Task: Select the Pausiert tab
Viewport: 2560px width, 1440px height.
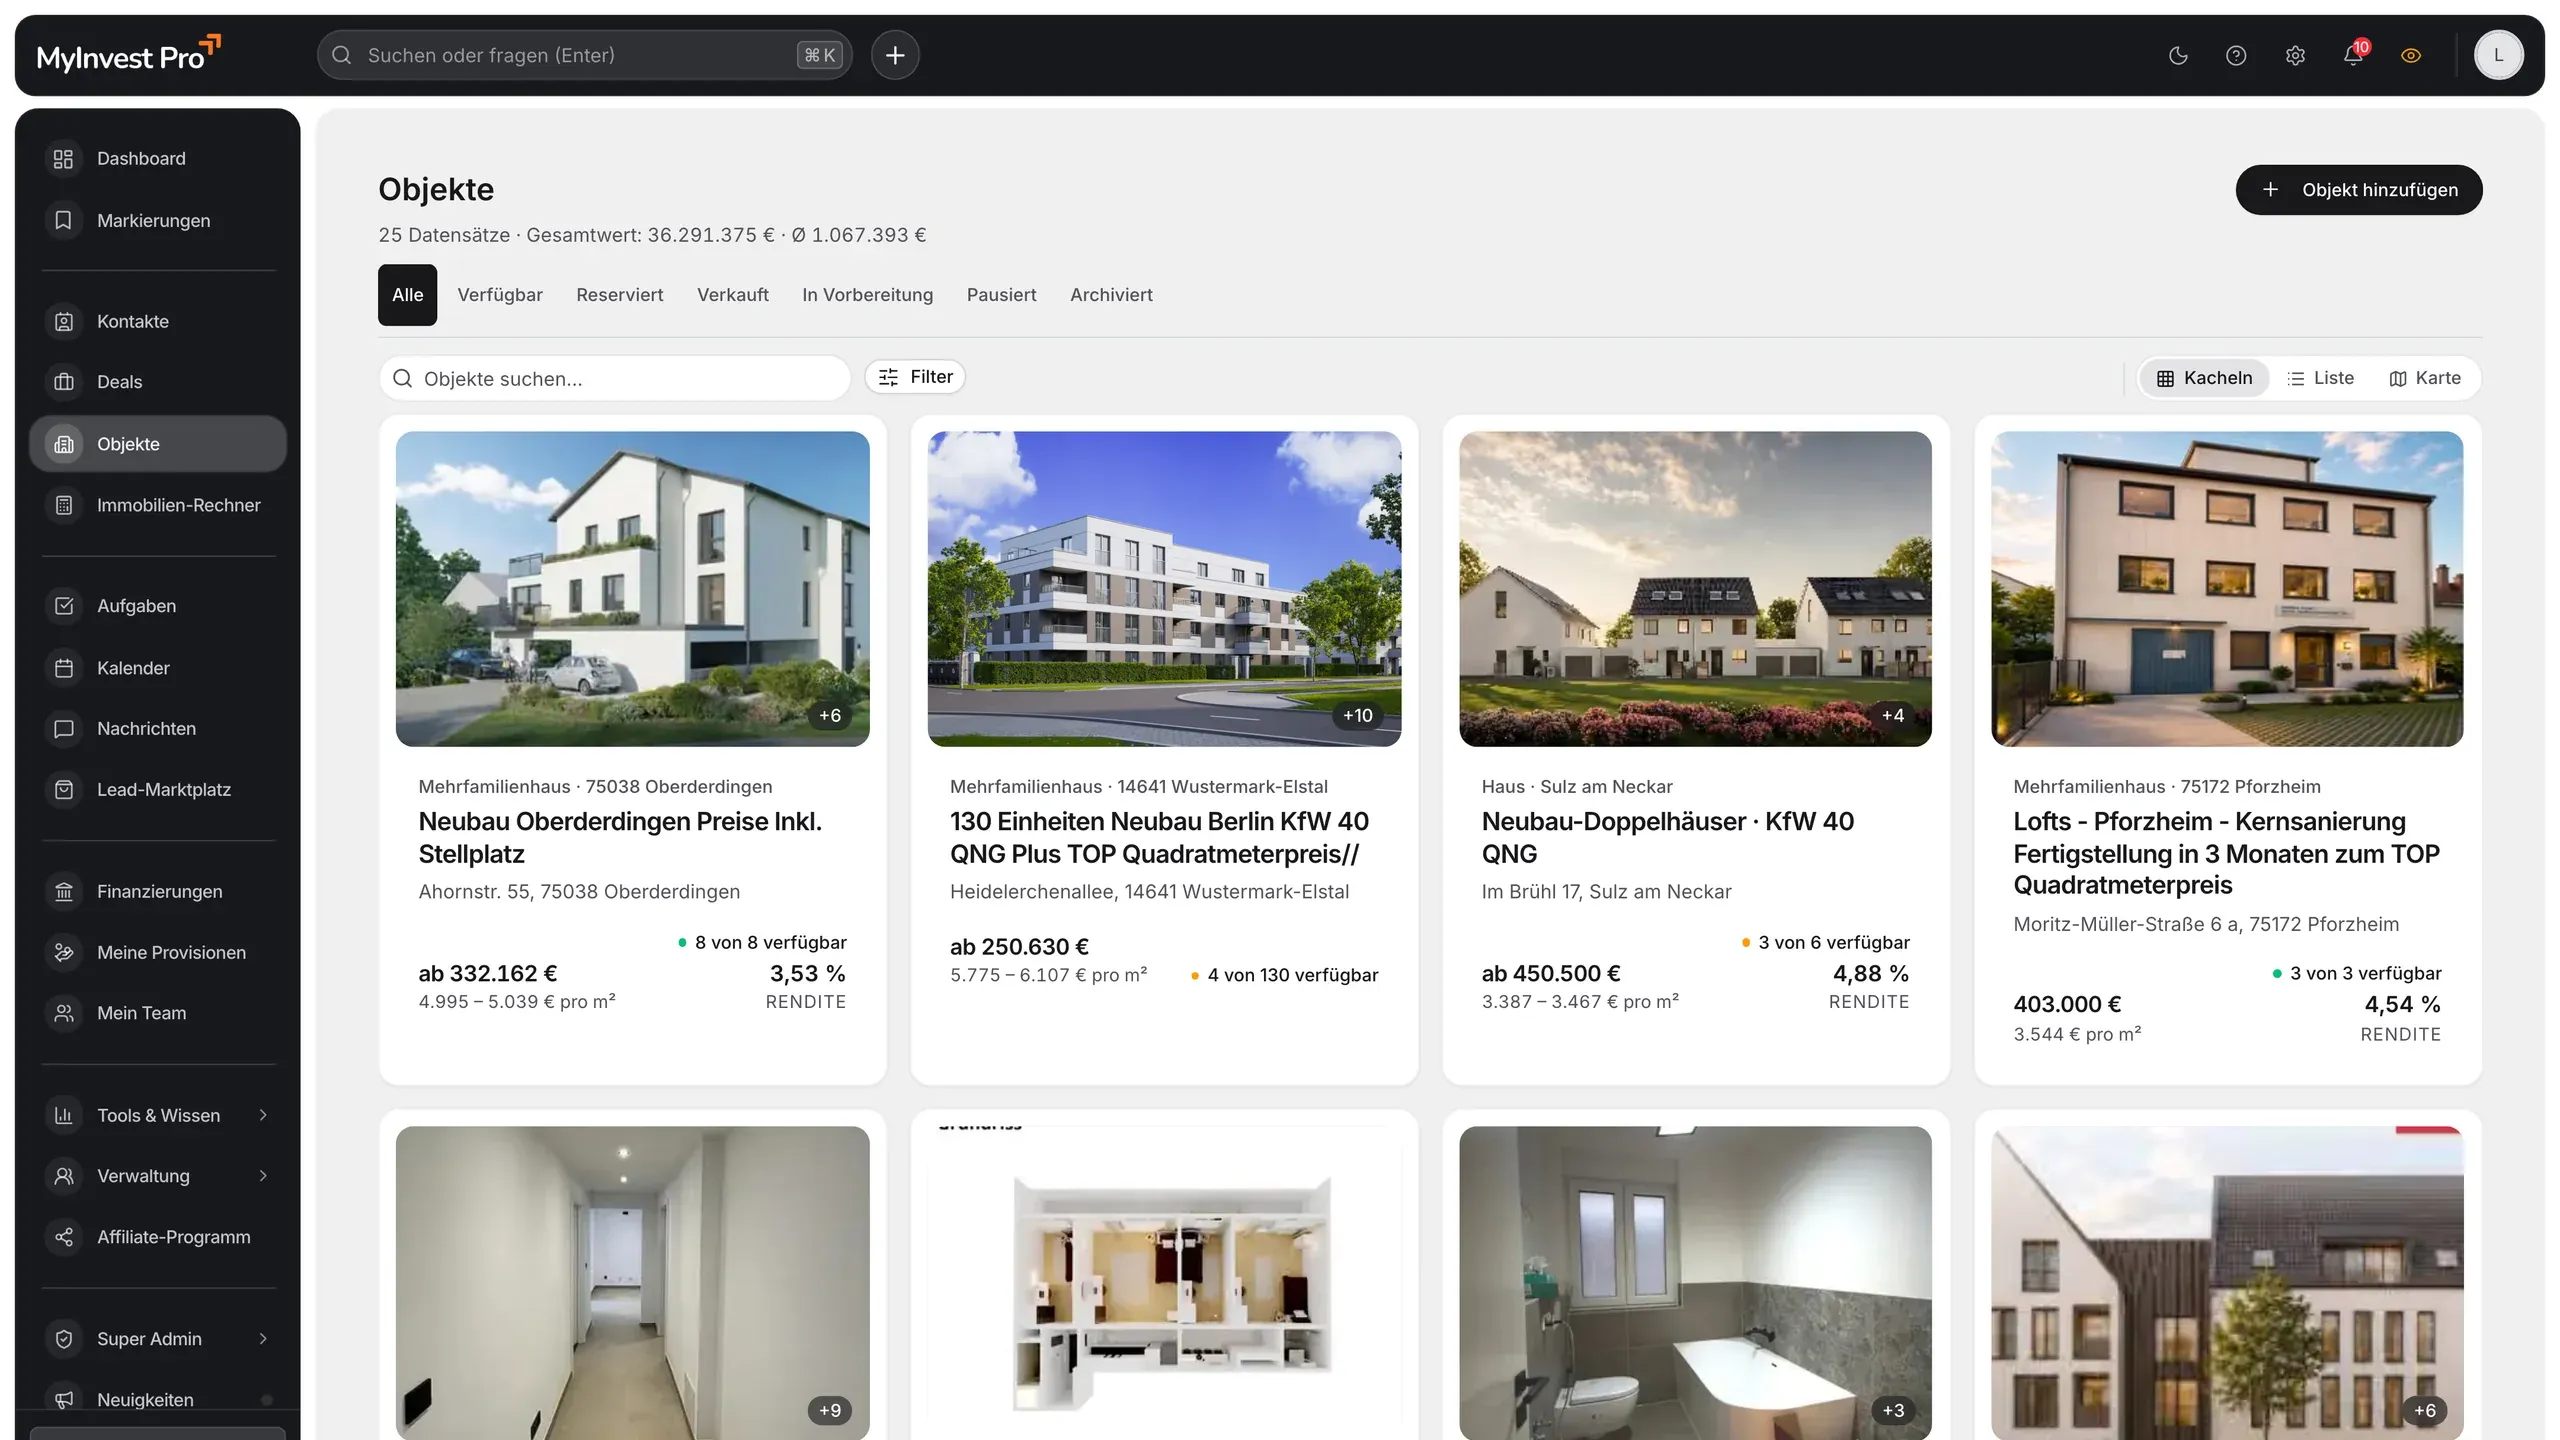Action: pos(1001,295)
